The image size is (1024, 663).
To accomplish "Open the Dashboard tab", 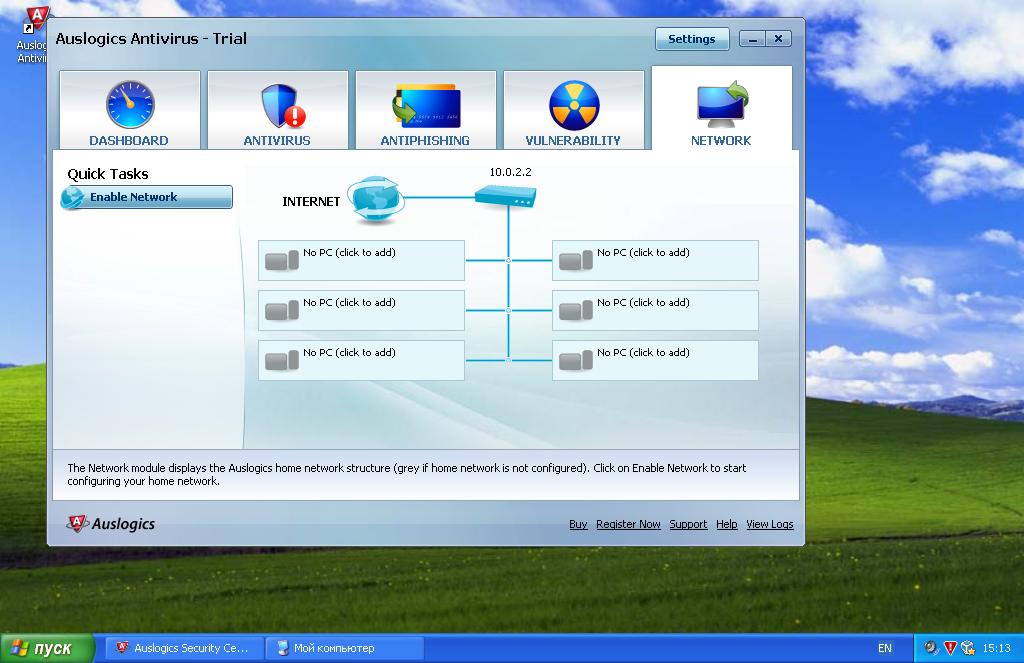I will click(129, 110).
